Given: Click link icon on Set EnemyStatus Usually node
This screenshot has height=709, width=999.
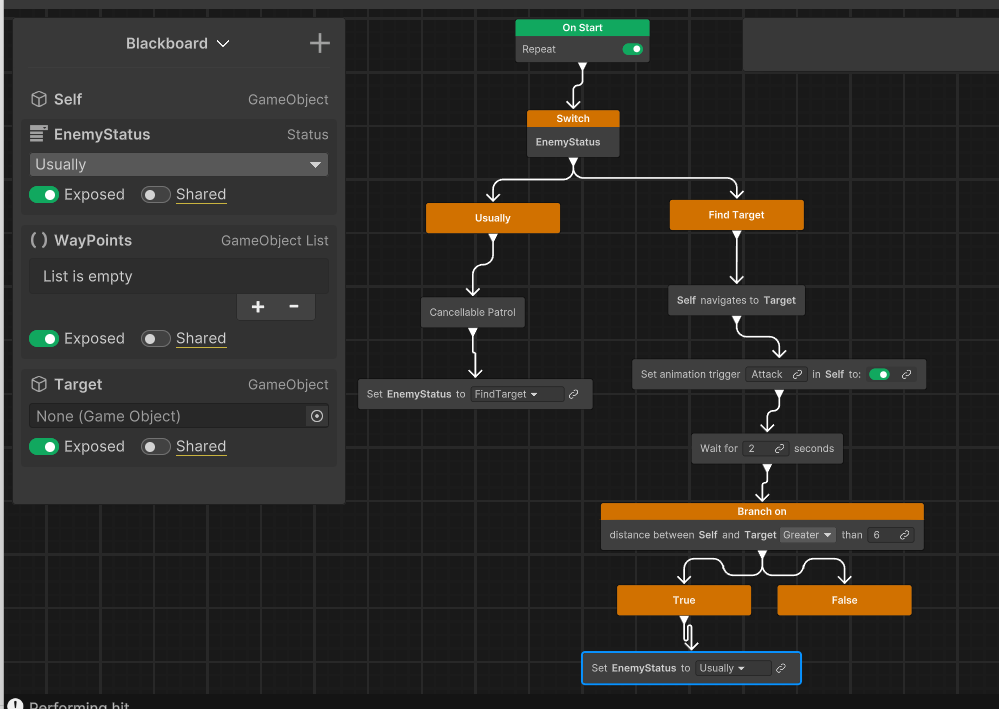Looking at the screenshot, I should (x=781, y=668).
